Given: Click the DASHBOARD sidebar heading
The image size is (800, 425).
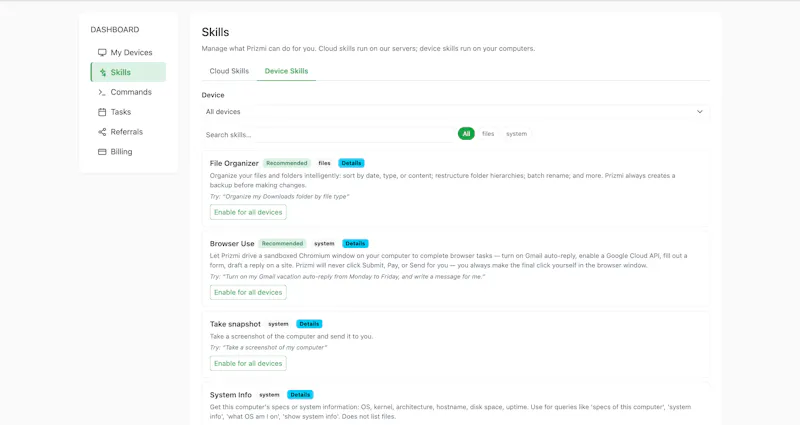Looking at the screenshot, I should tap(115, 30).
